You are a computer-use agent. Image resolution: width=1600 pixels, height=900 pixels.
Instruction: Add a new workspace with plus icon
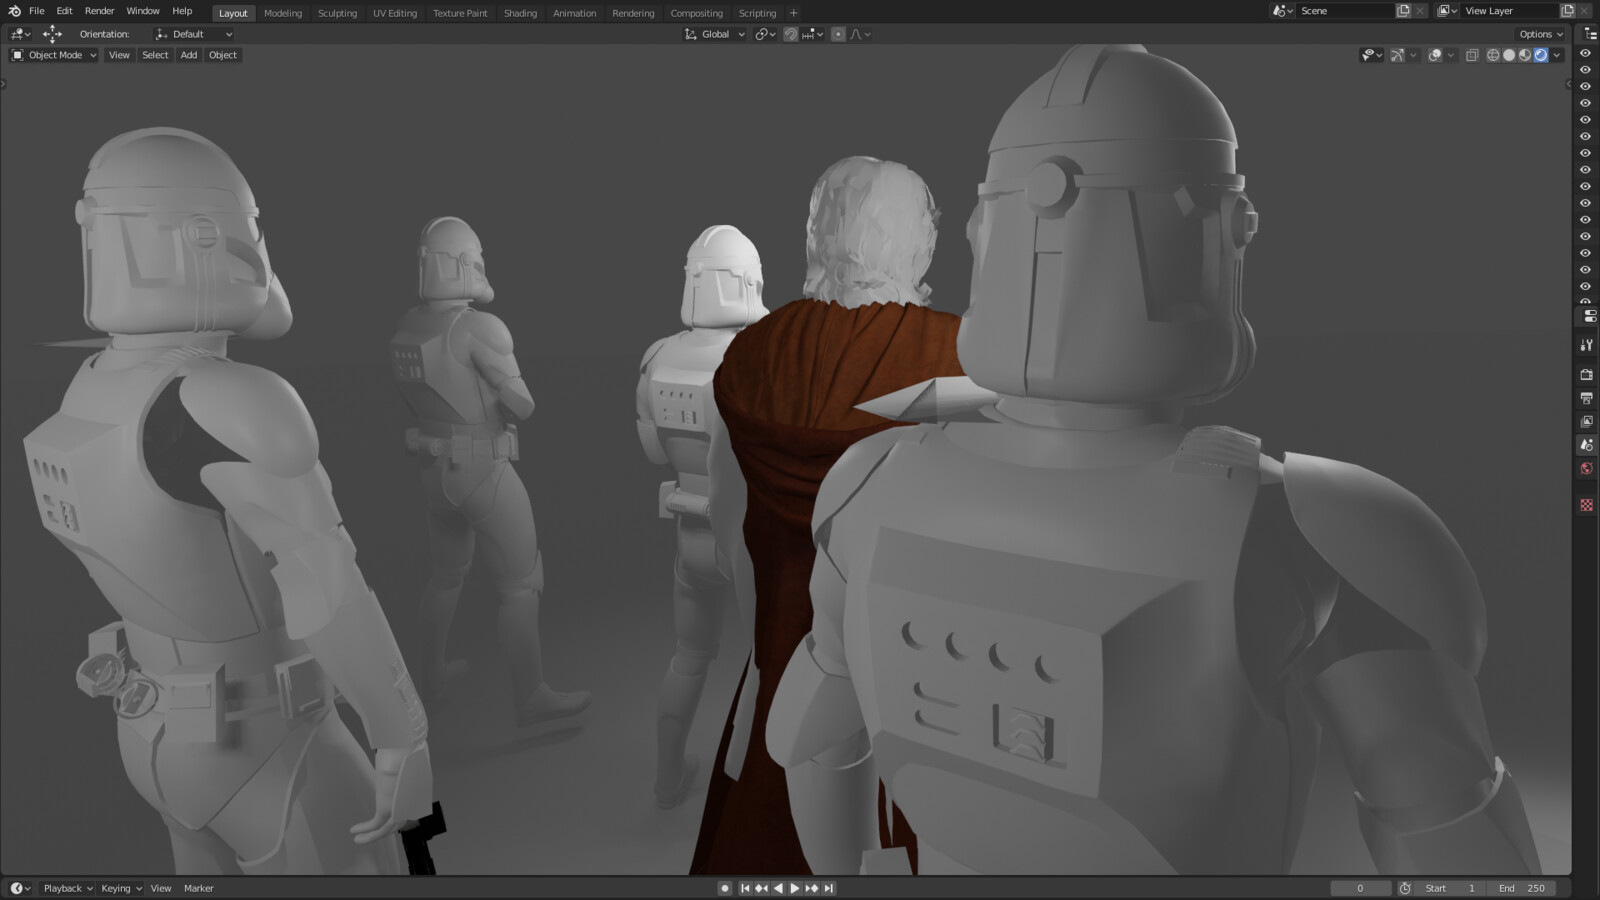click(x=794, y=13)
